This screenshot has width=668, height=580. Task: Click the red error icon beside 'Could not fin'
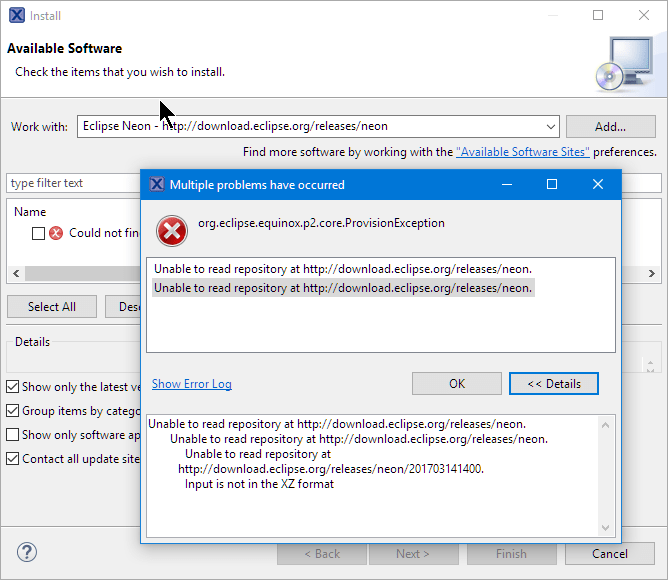click(56, 233)
